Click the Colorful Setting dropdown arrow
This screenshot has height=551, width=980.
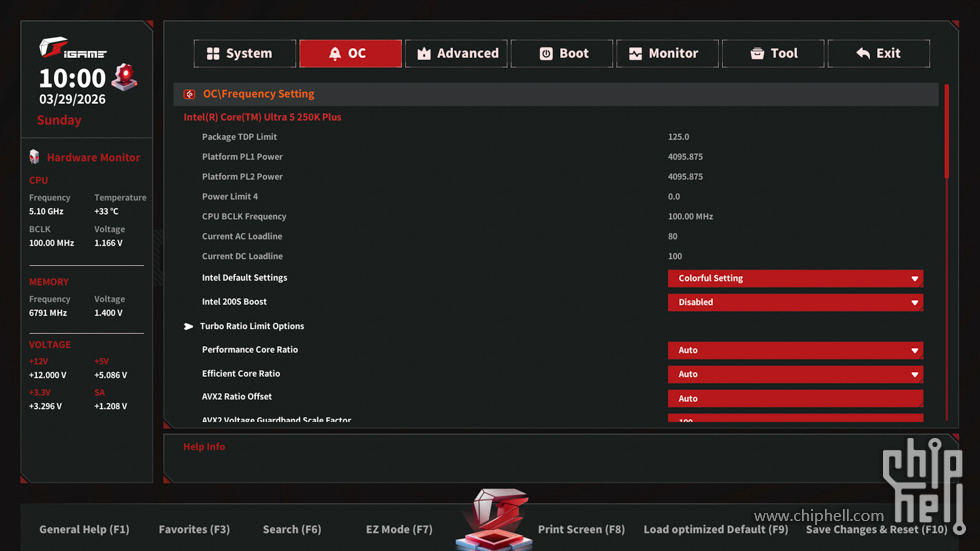(914, 279)
